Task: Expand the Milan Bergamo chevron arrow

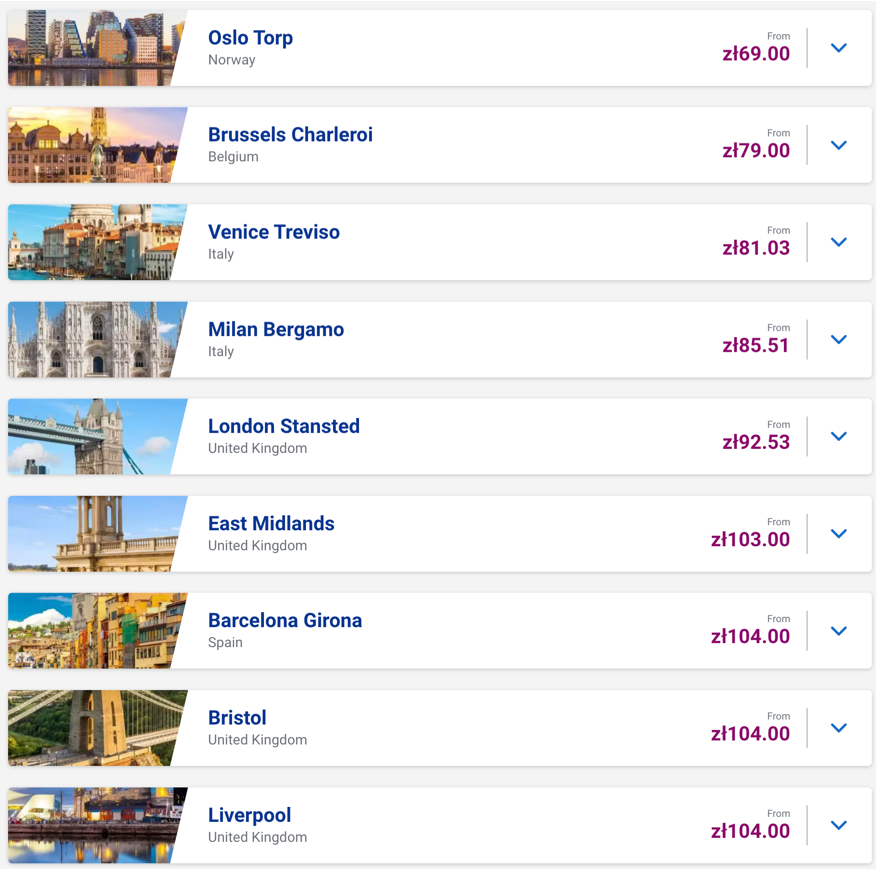Action: (839, 340)
